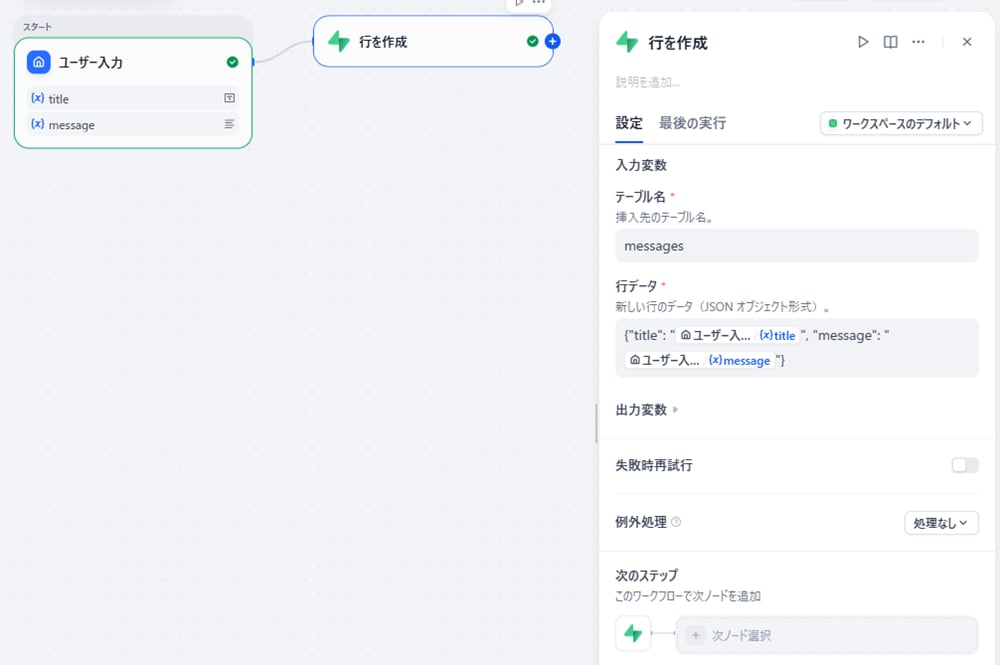
Task: Toggle the 失敗時再試行 switch
Action: point(964,465)
